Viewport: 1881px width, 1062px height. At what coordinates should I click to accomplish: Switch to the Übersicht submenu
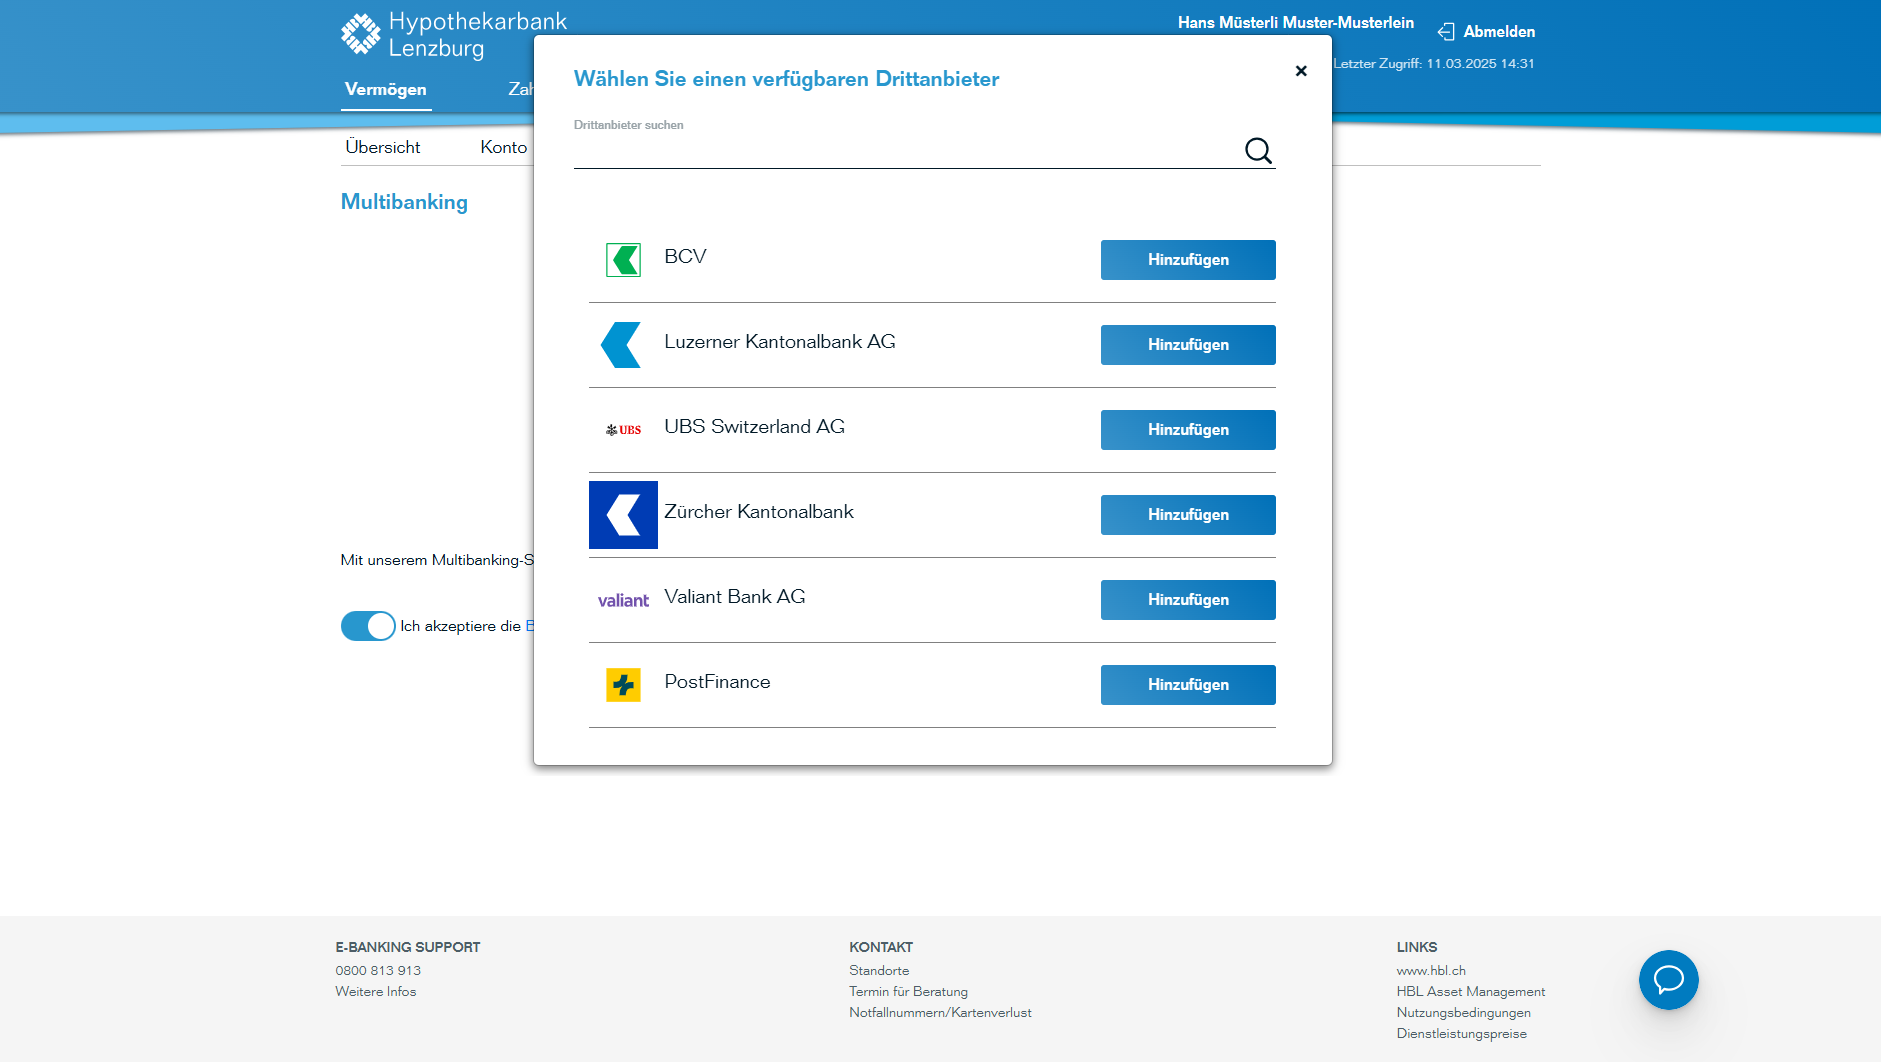383,147
